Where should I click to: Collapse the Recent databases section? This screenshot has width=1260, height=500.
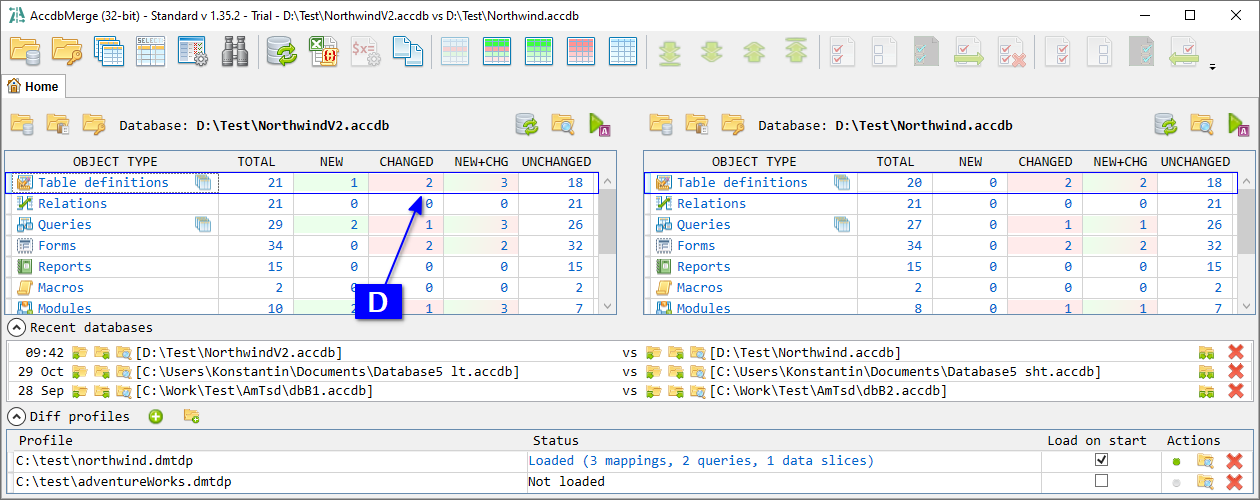[x=16, y=328]
